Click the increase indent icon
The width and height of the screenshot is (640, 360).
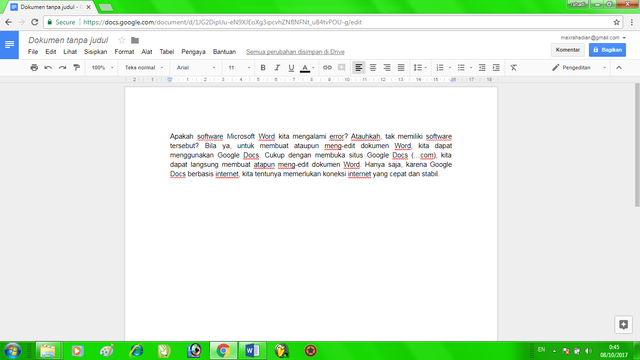tap(496, 68)
